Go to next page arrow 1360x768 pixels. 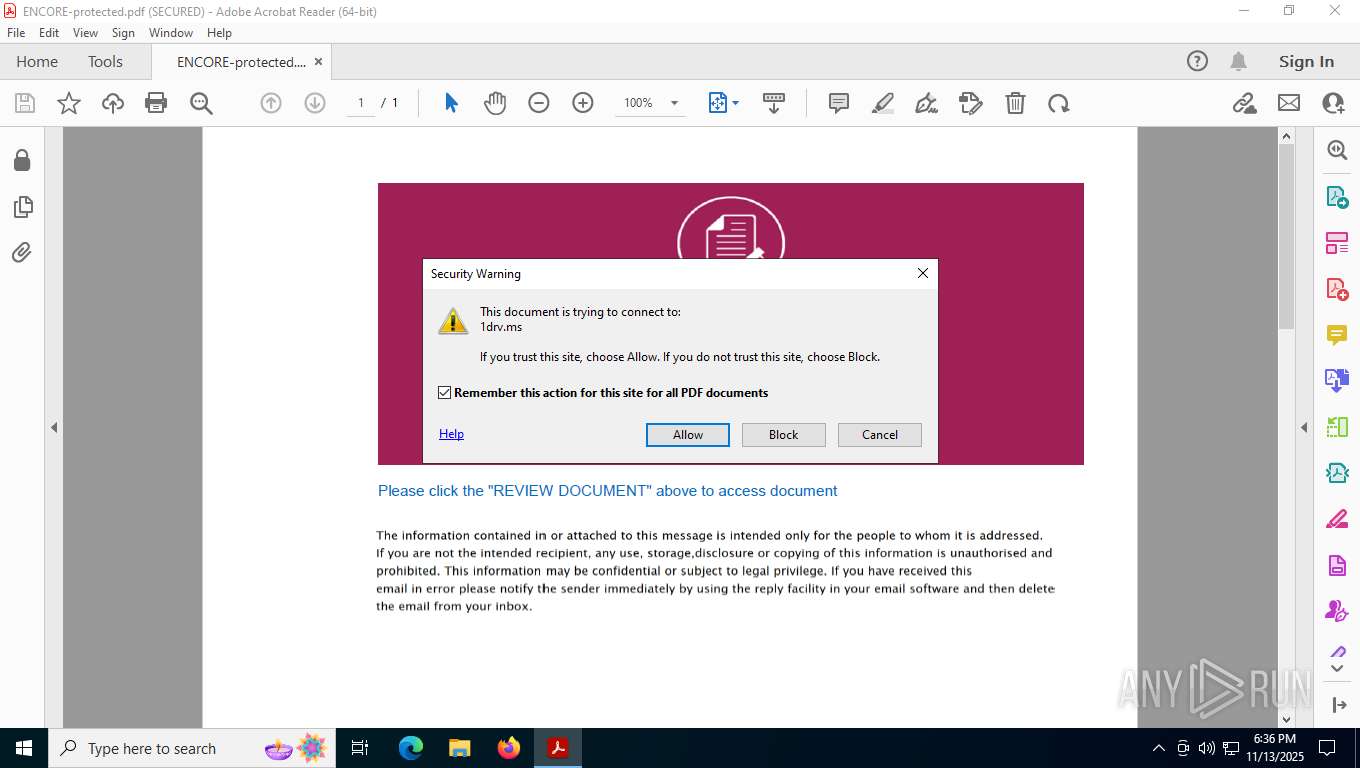(x=315, y=103)
